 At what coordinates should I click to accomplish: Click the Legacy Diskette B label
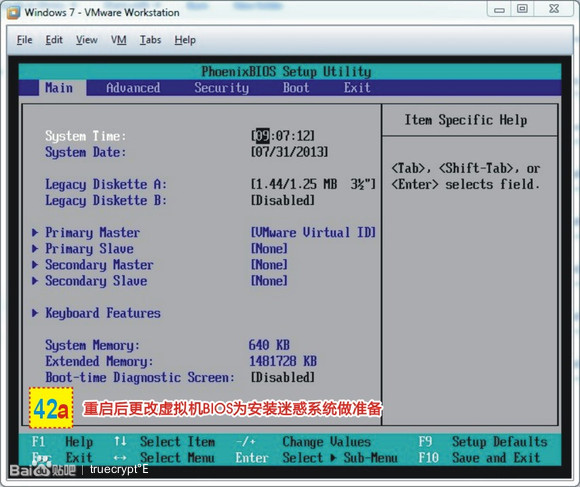pyautogui.click(x=106, y=200)
